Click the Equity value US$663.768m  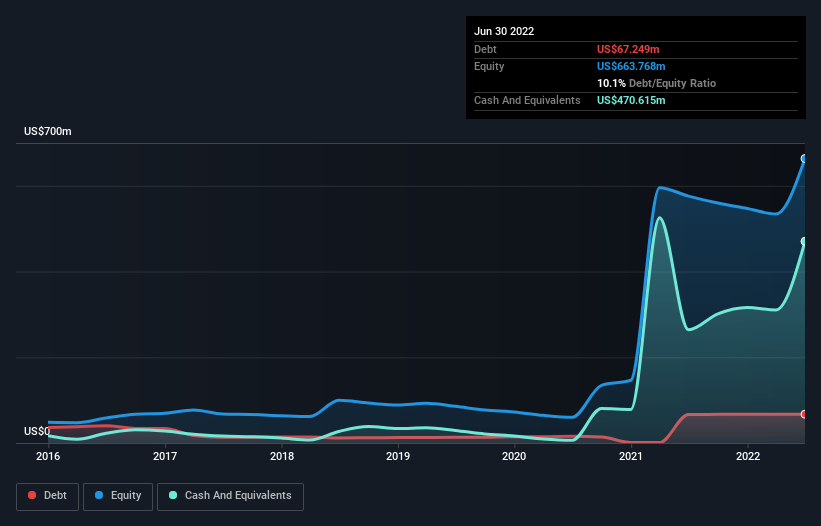pos(631,66)
